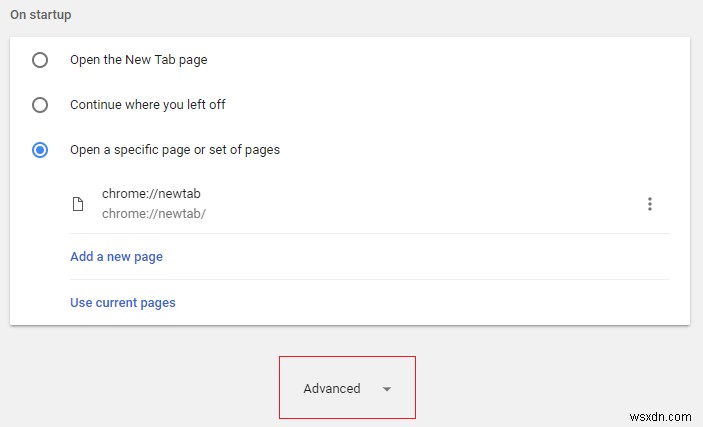Click the 'Open the New Tab page' label text
This screenshot has height=427, width=703.
pyautogui.click(x=138, y=60)
